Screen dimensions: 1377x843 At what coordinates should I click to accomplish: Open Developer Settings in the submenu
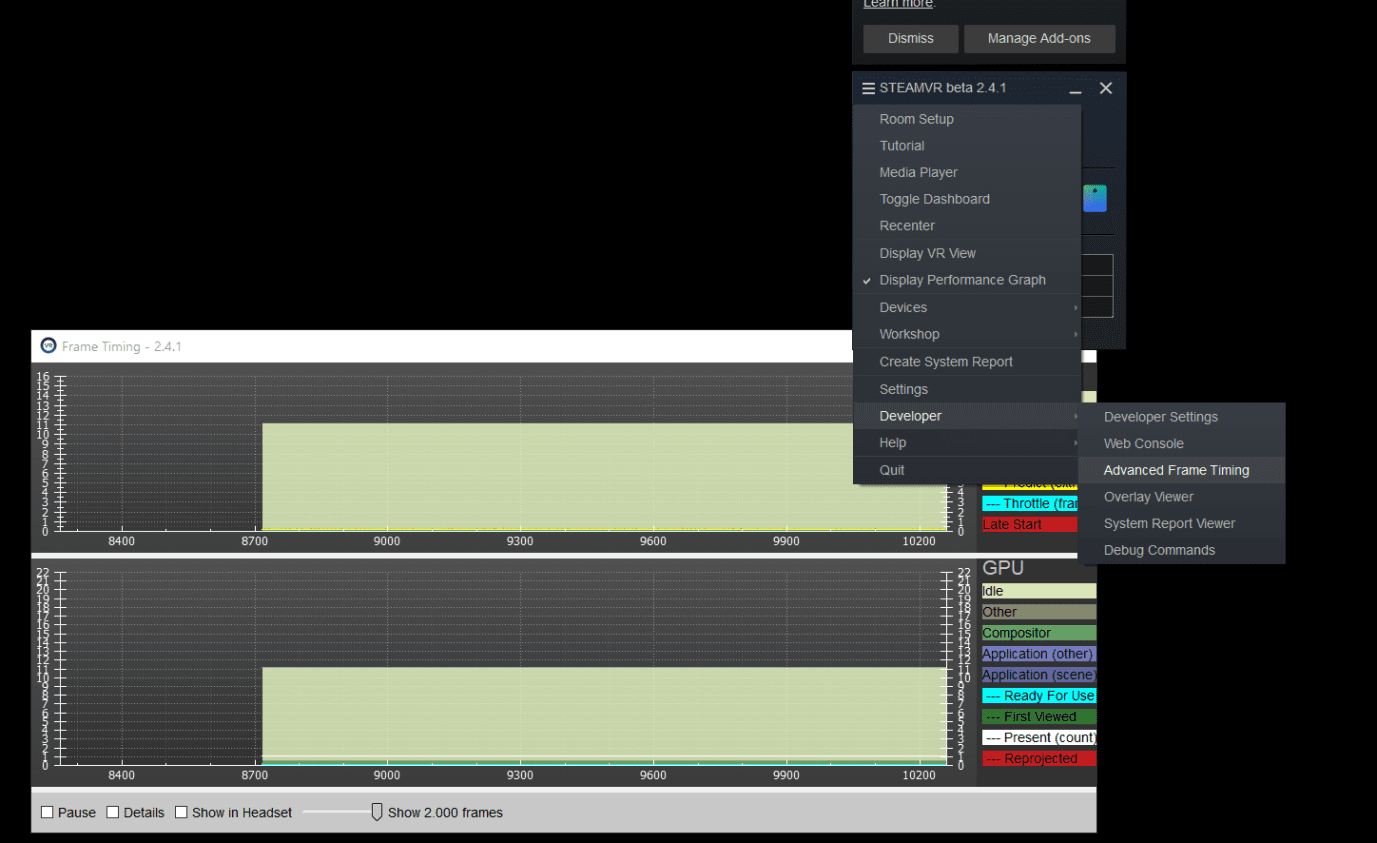[x=1181, y=417]
